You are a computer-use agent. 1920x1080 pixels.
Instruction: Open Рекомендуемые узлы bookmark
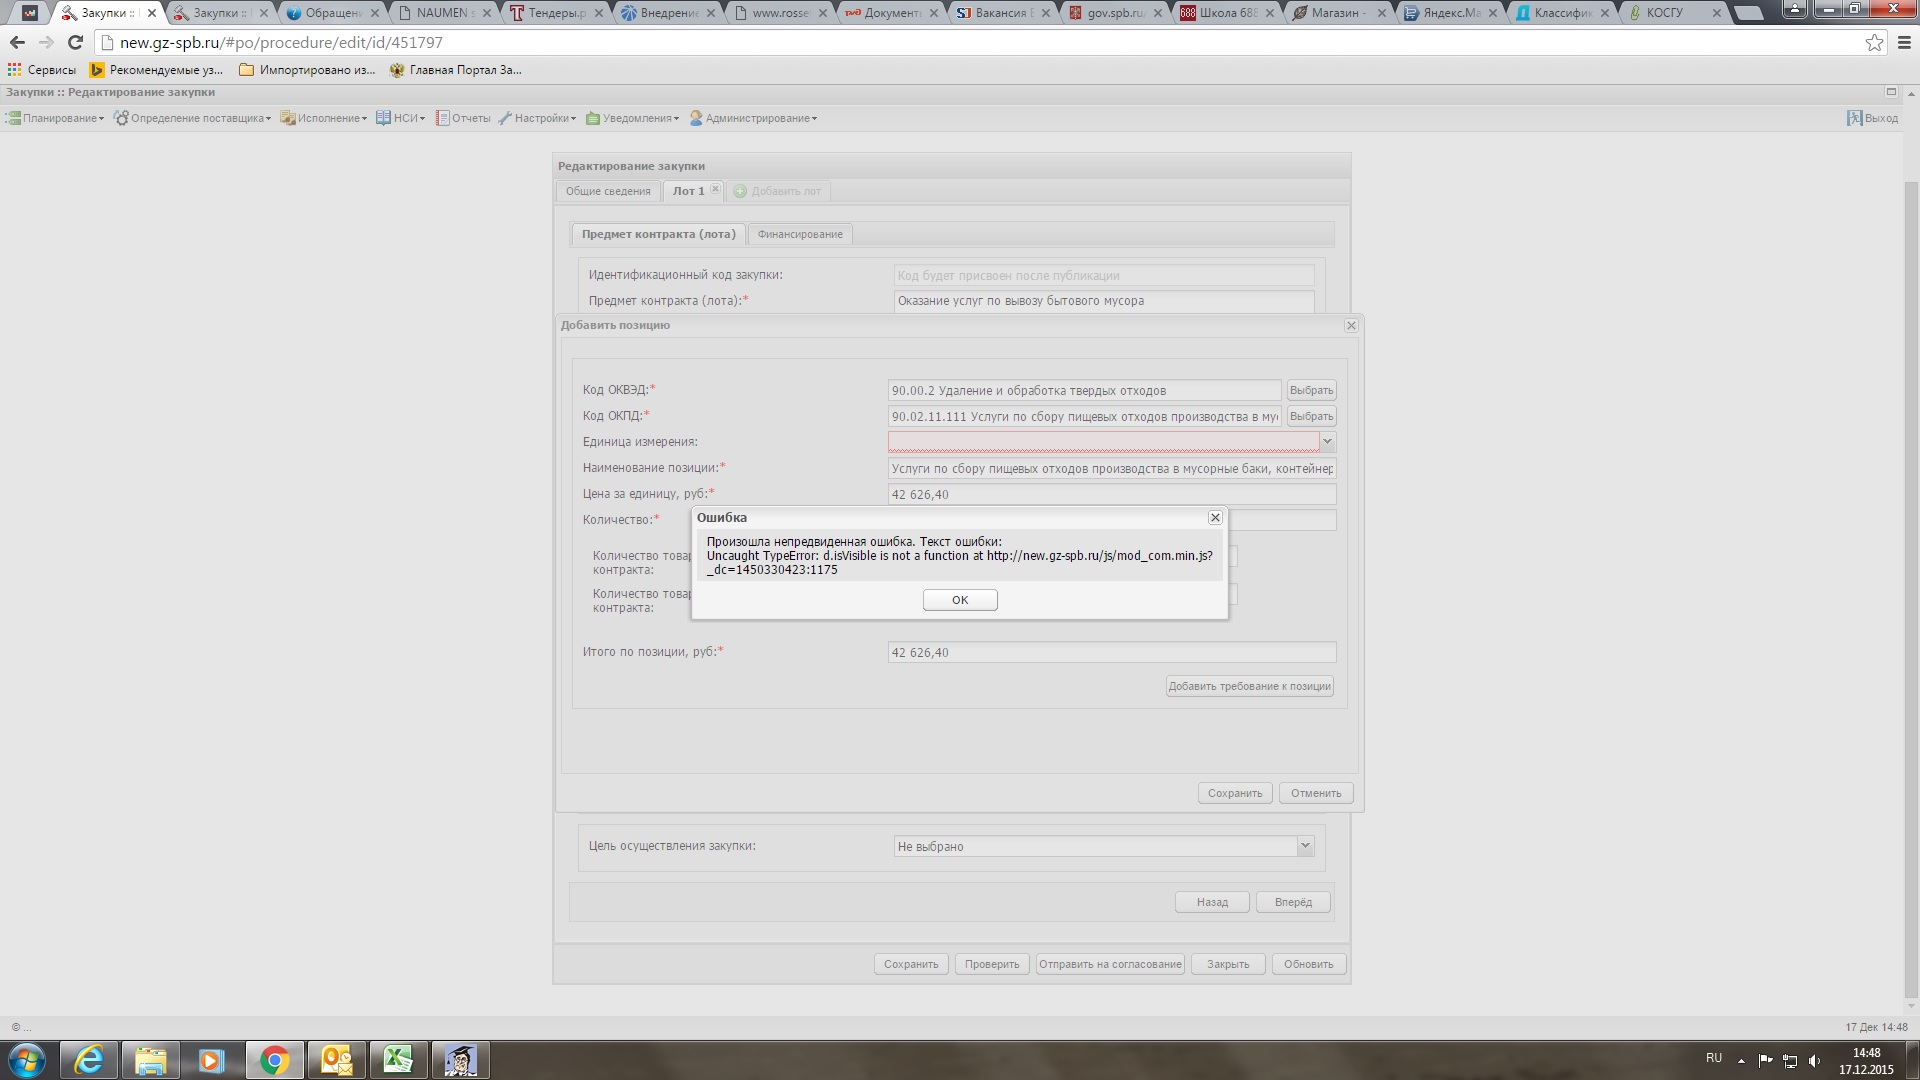click(157, 70)
